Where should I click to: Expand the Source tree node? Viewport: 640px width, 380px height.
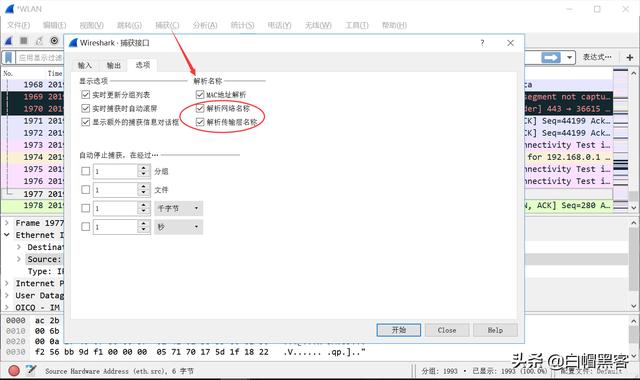[x=18, y=259]
